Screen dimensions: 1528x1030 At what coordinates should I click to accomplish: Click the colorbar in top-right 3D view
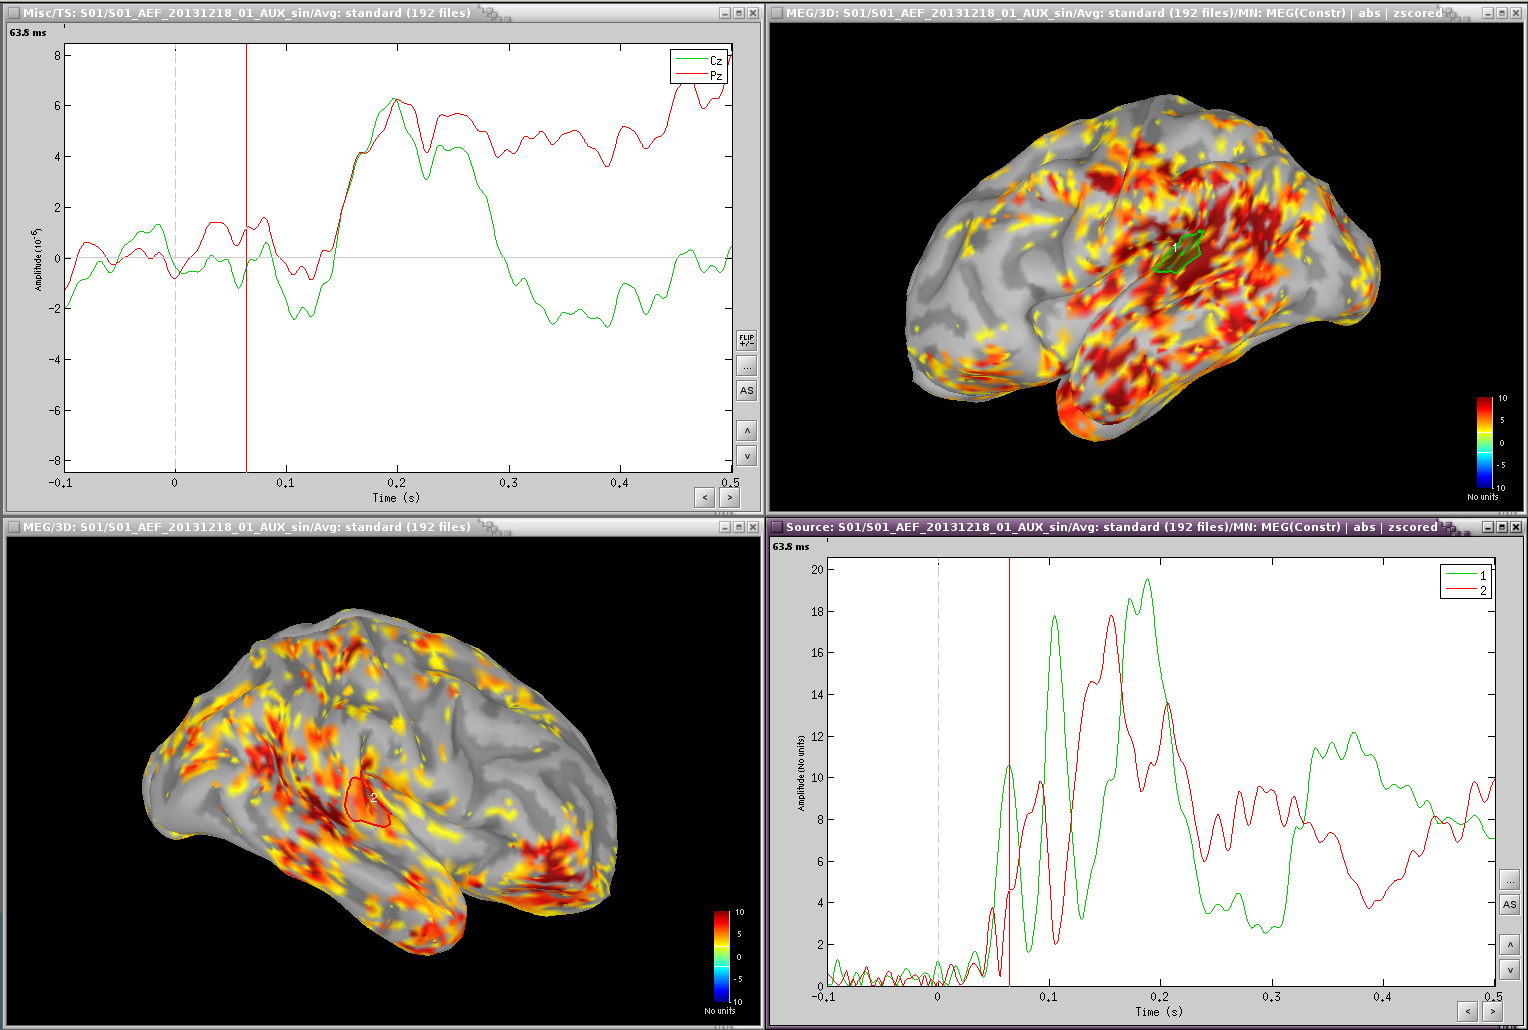pyautogui.click(x=1484, y=441)
